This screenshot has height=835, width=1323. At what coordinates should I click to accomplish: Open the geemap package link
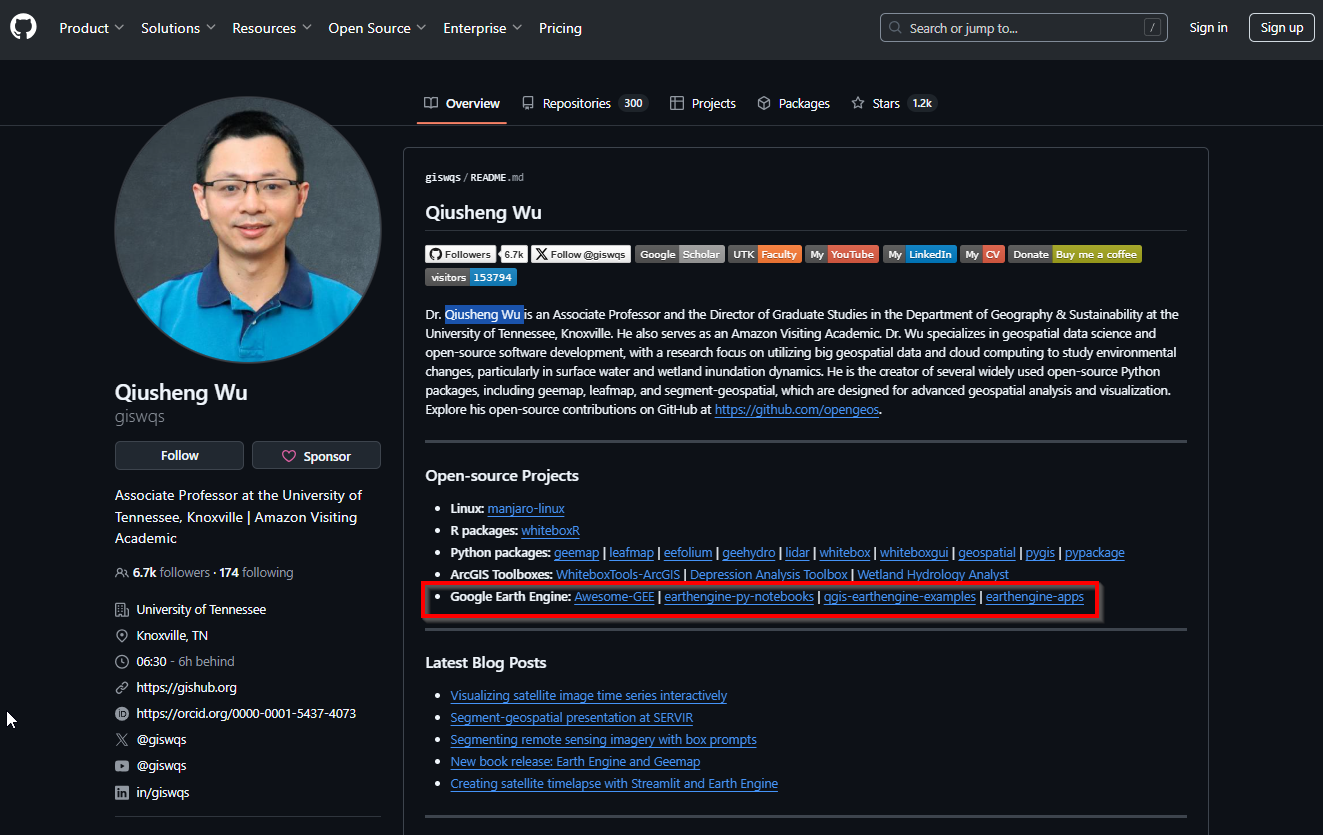tap(577, 553)
